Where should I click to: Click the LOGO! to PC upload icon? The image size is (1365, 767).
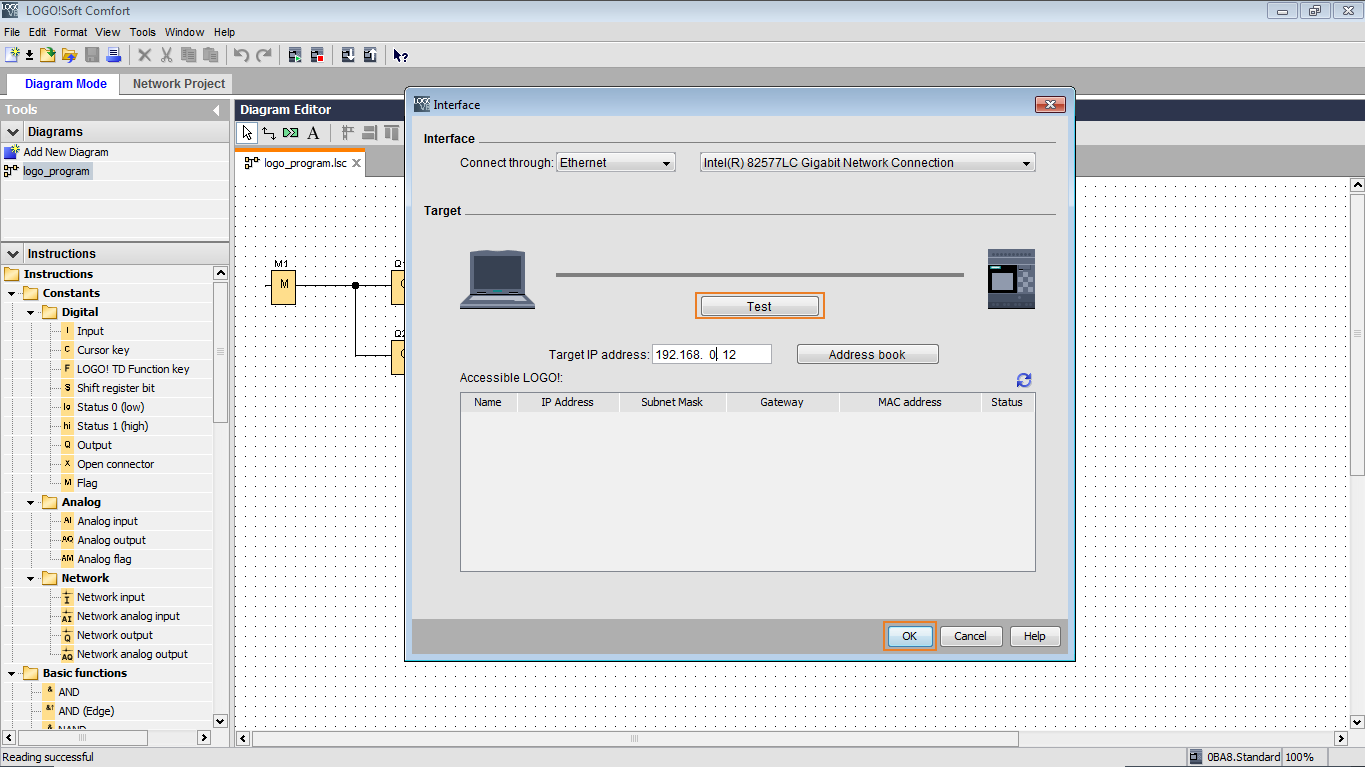click(x=369, y=55)
